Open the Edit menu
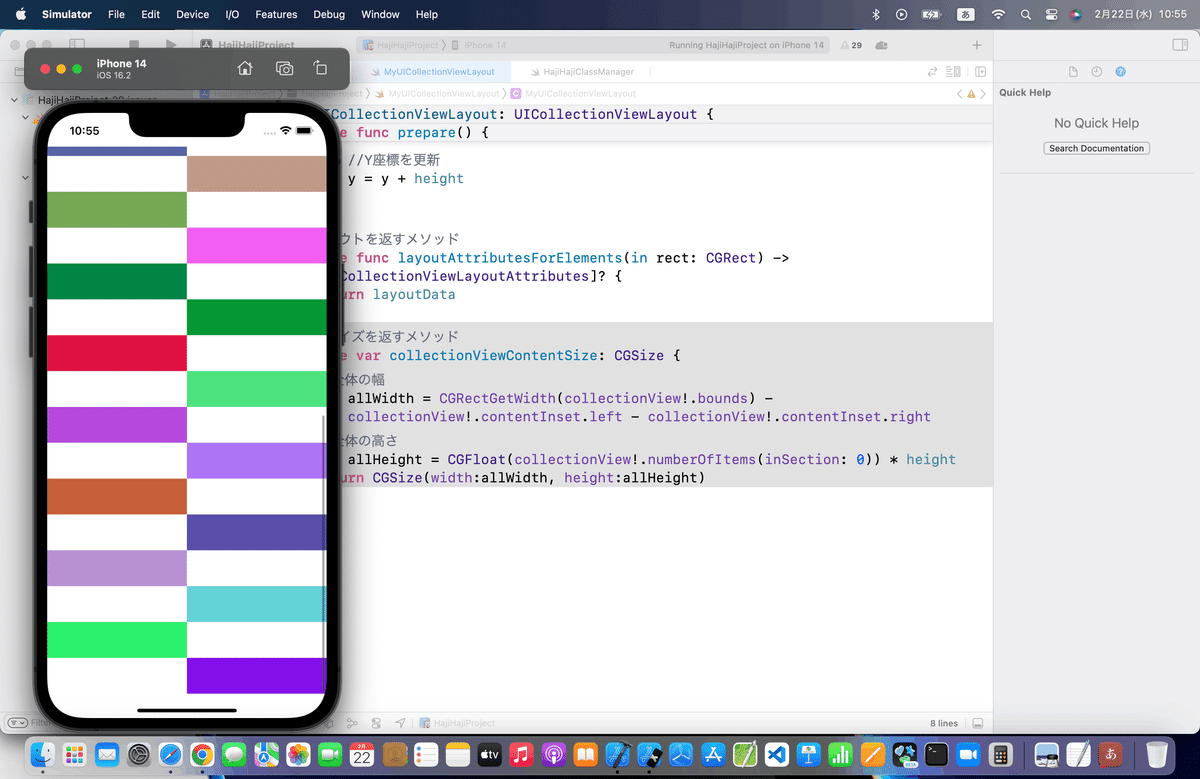1200x779 pixels. click(150, 14)
